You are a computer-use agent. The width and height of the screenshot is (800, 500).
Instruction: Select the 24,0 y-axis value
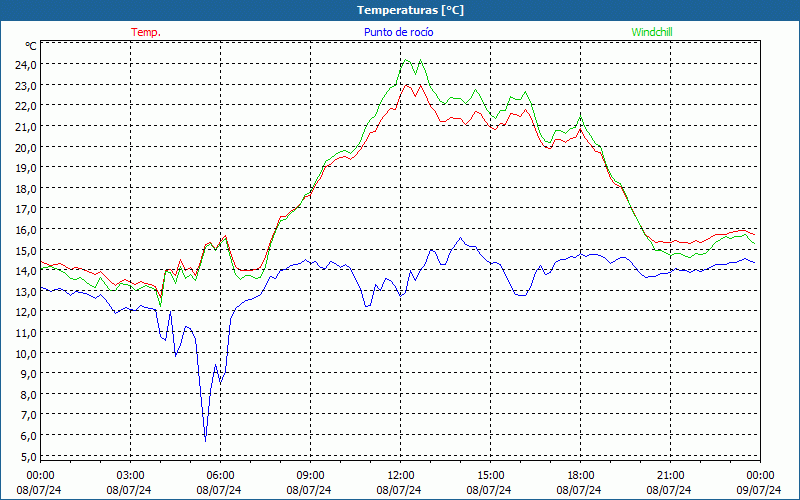(26, 65)
